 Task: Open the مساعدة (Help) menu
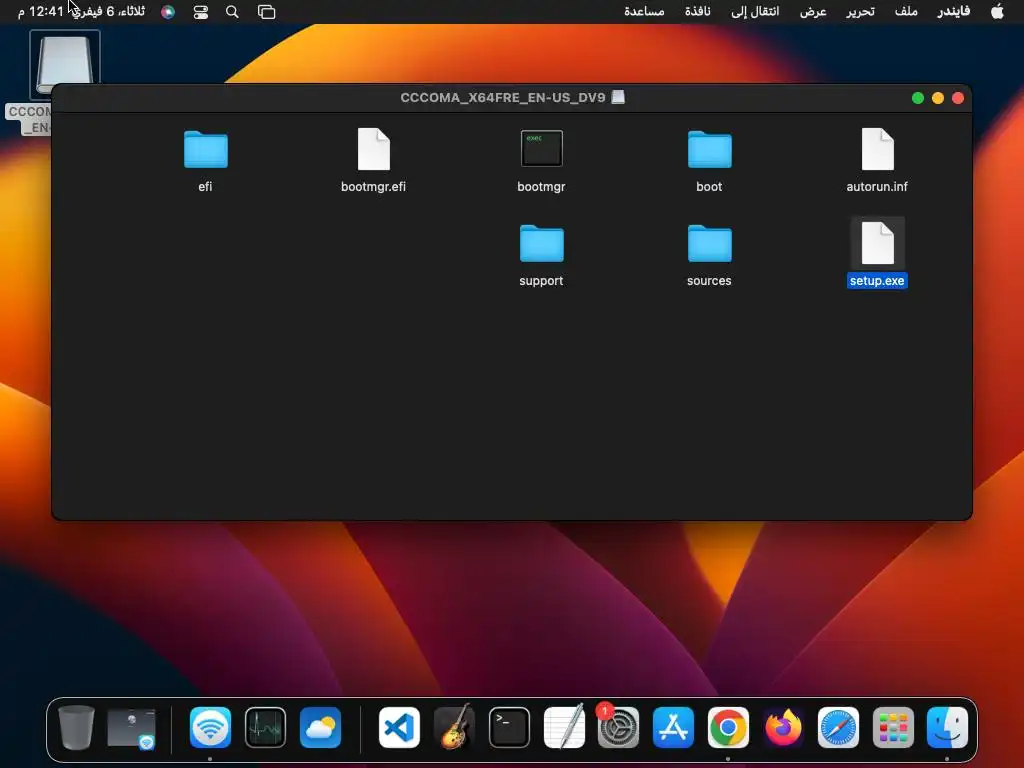point(644,11)
